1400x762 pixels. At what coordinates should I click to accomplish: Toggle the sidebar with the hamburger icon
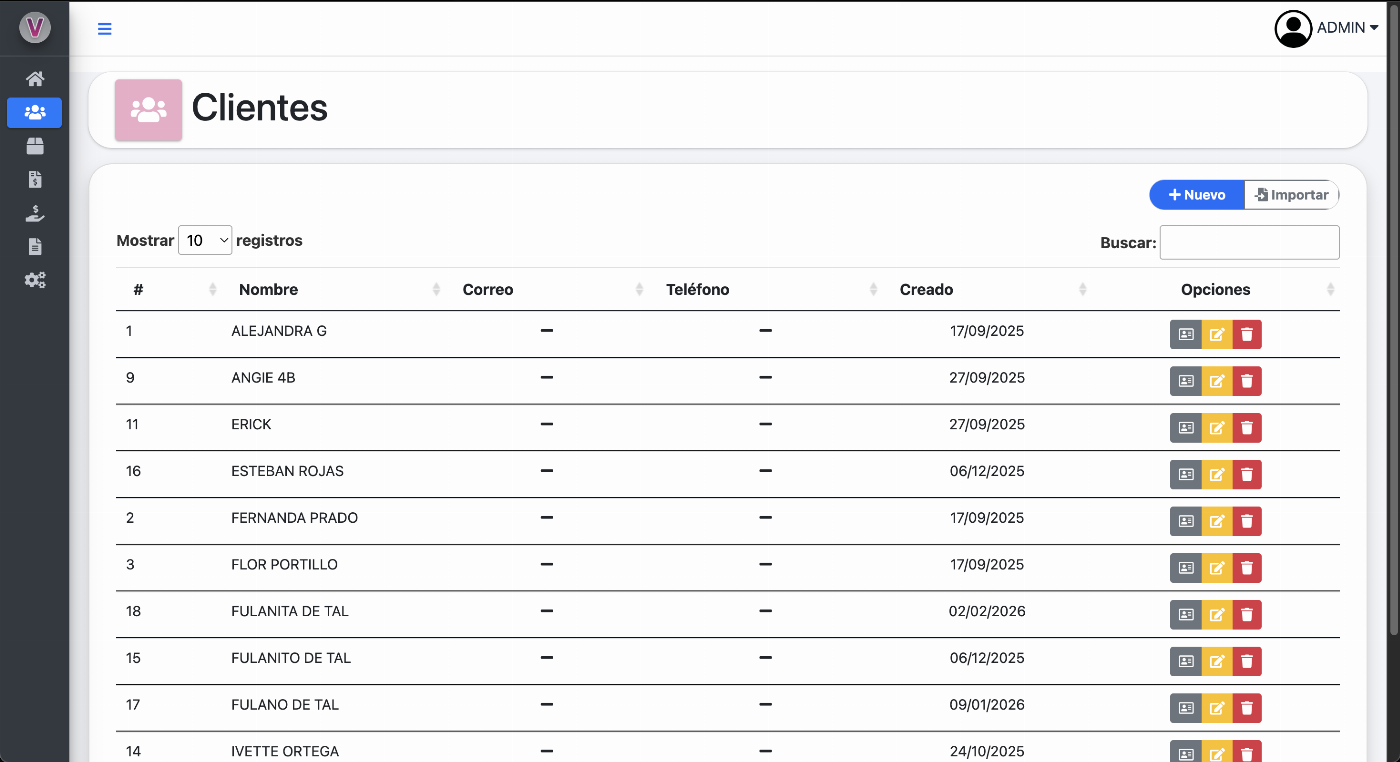pyautogui.click(x=104, y=28)
